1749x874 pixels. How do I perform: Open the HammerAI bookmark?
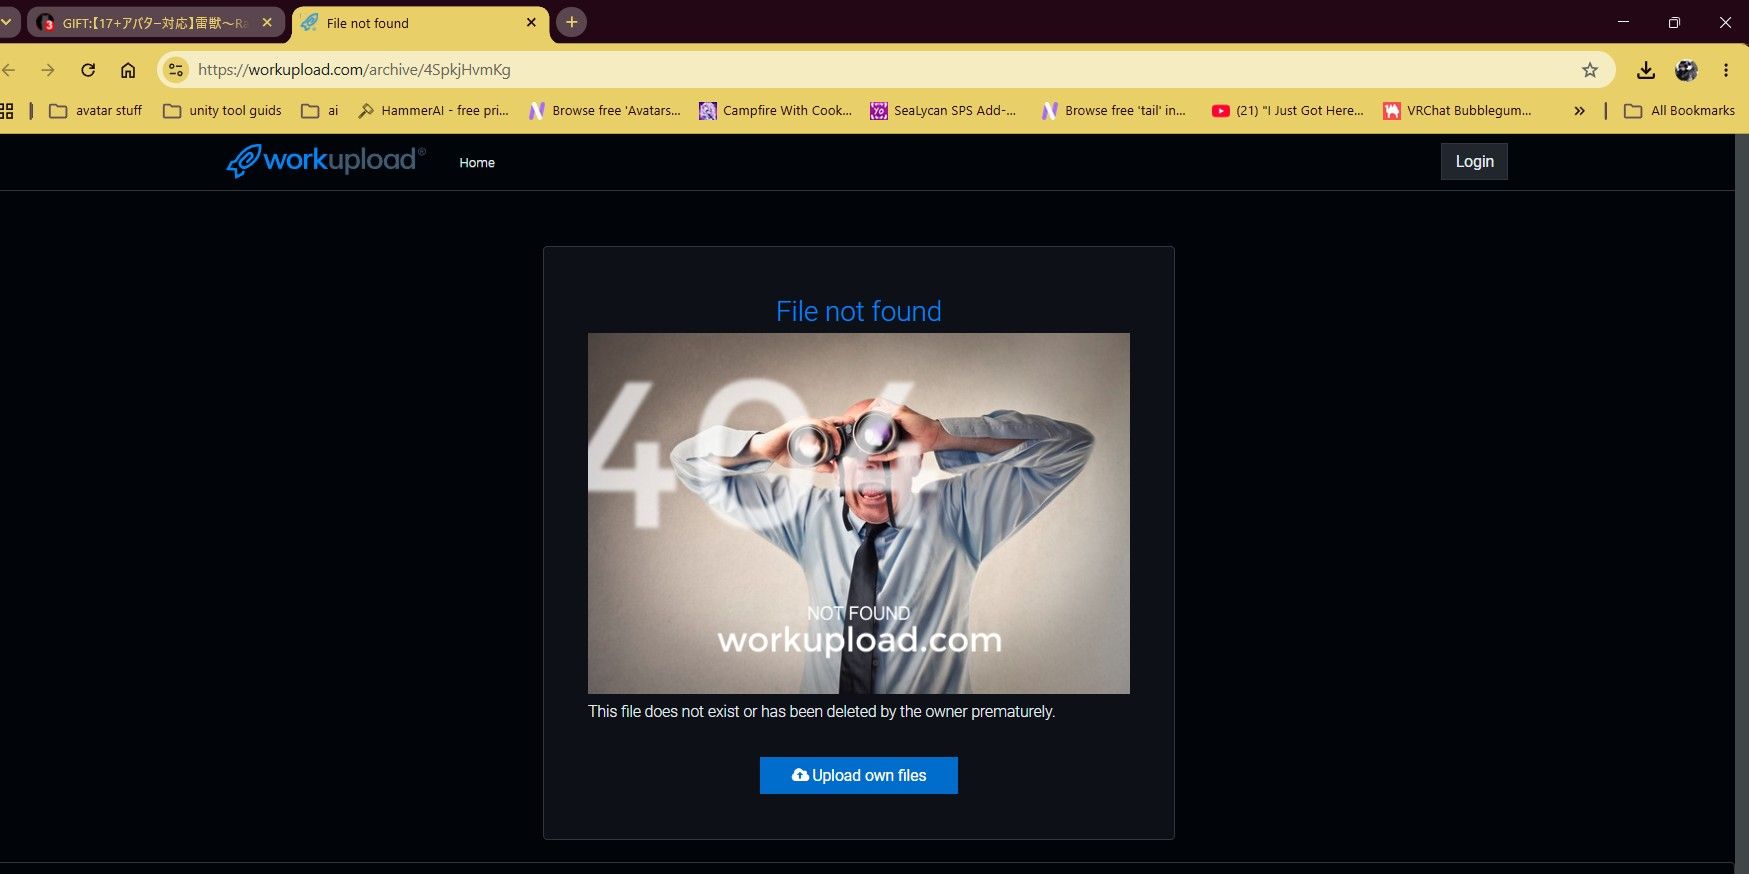(434, 111)
